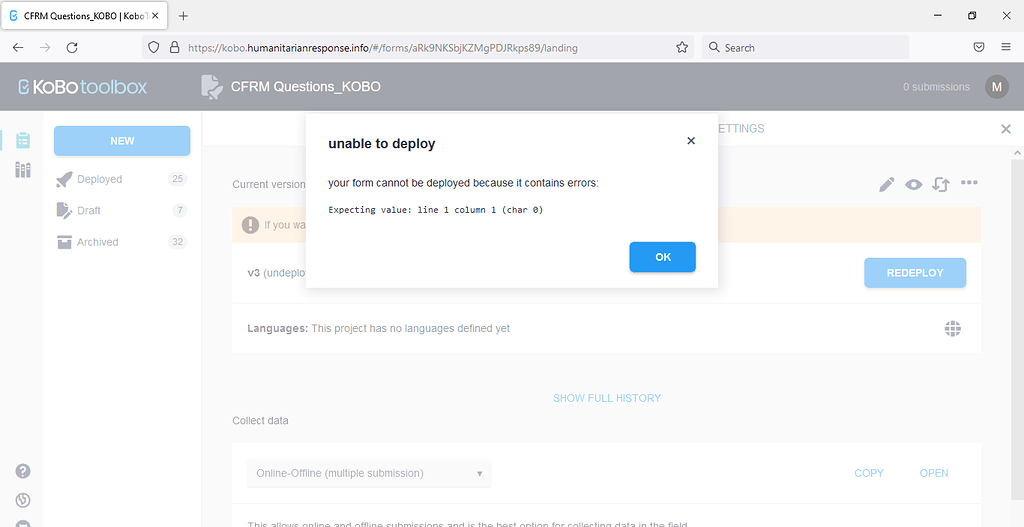The height and width of the screenshot is (527, 1024).
Task: Close the unable to deploy dialog with X
Action: pos(691,141)
